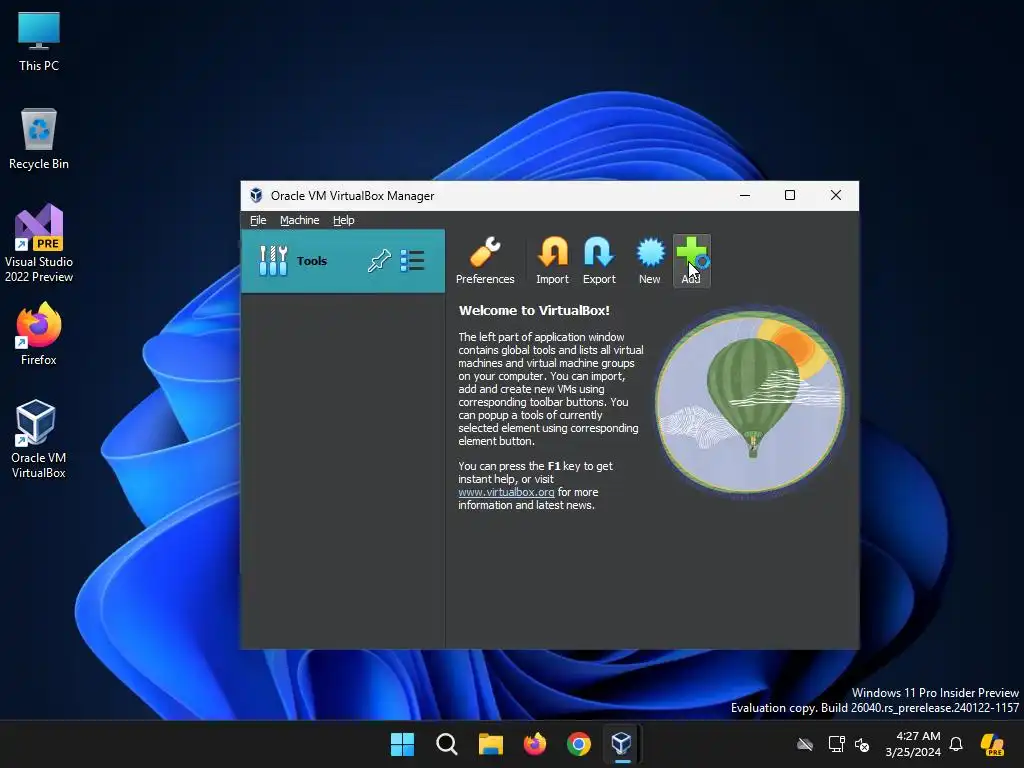
Task: Open the network tray icon
Action: (x=837, y=744)
